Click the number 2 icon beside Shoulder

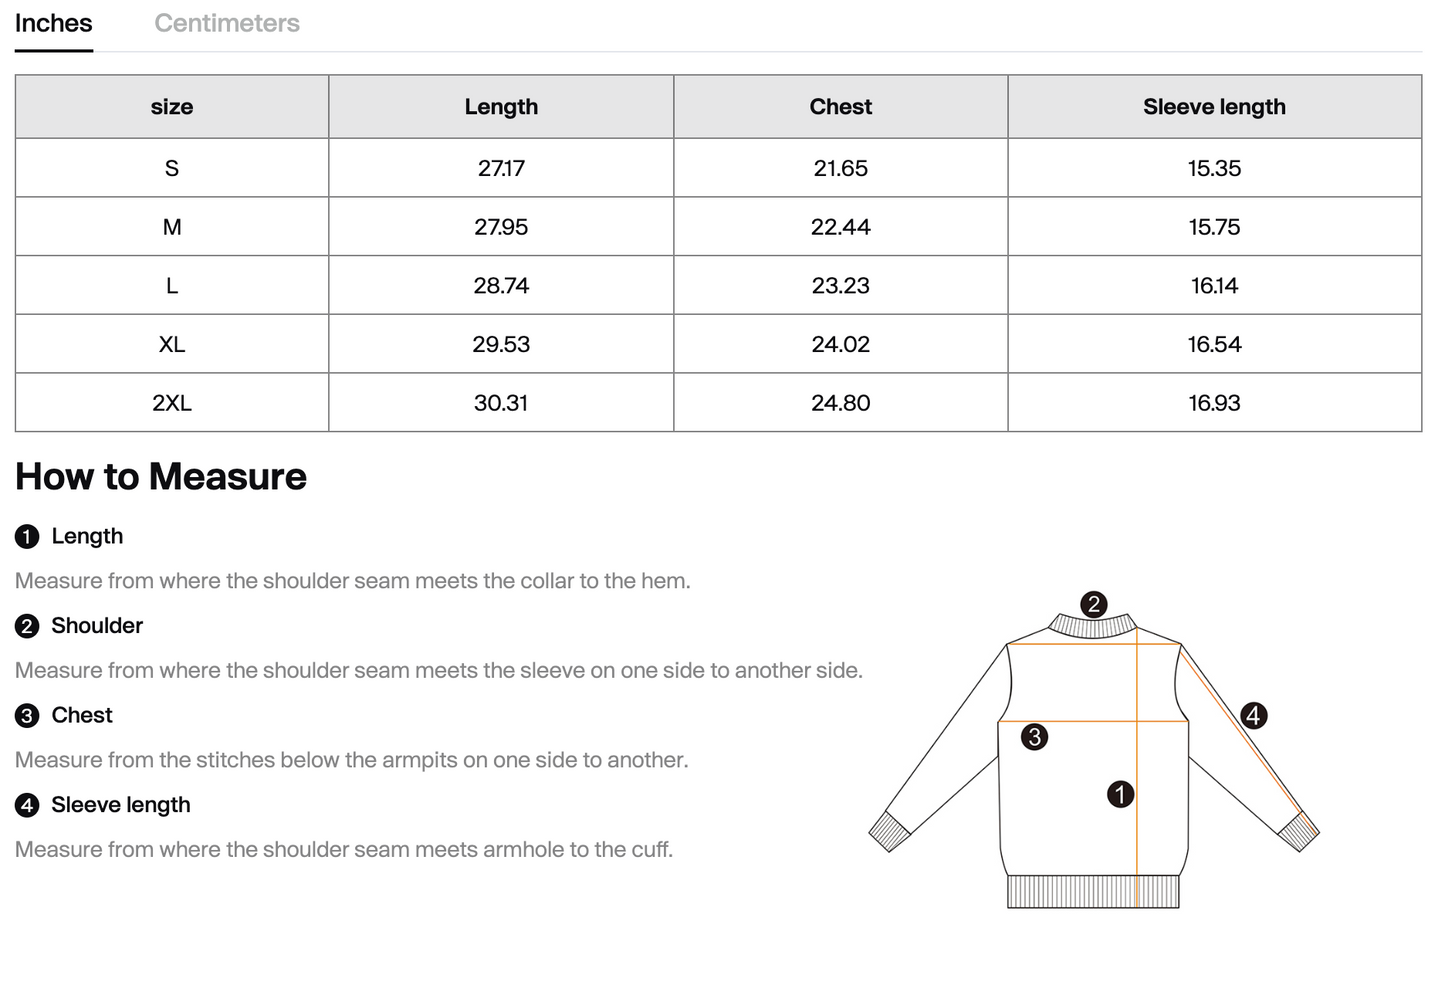(27, 627)
